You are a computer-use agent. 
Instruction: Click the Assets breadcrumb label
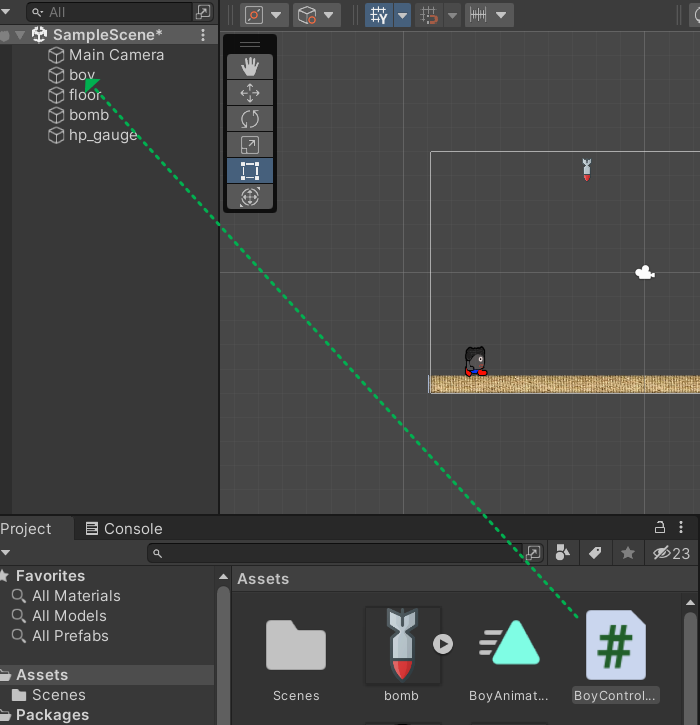click(x=263, y=579)
